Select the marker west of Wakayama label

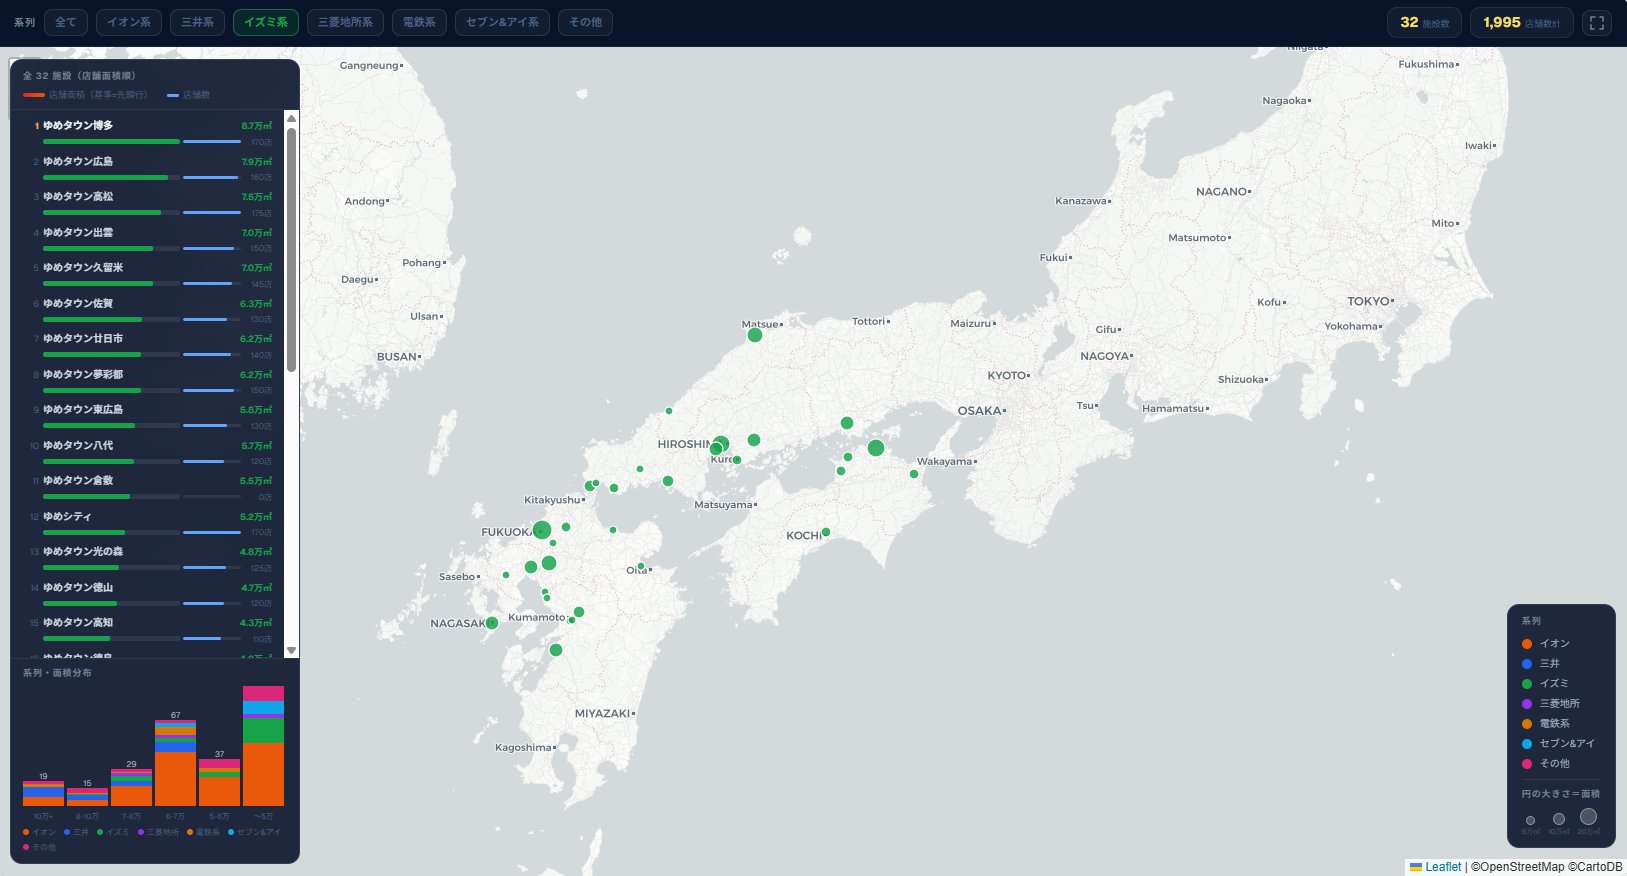click(x=914, y=474)
